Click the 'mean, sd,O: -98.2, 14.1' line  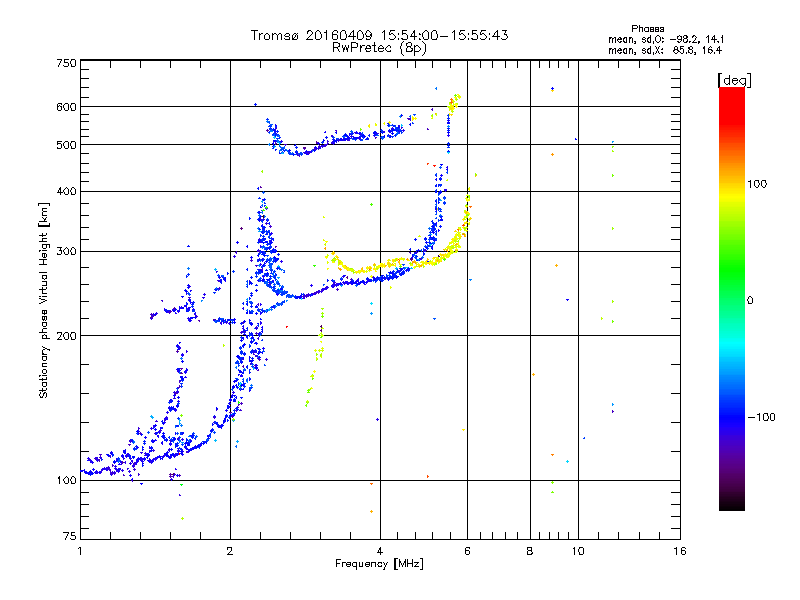666,39
